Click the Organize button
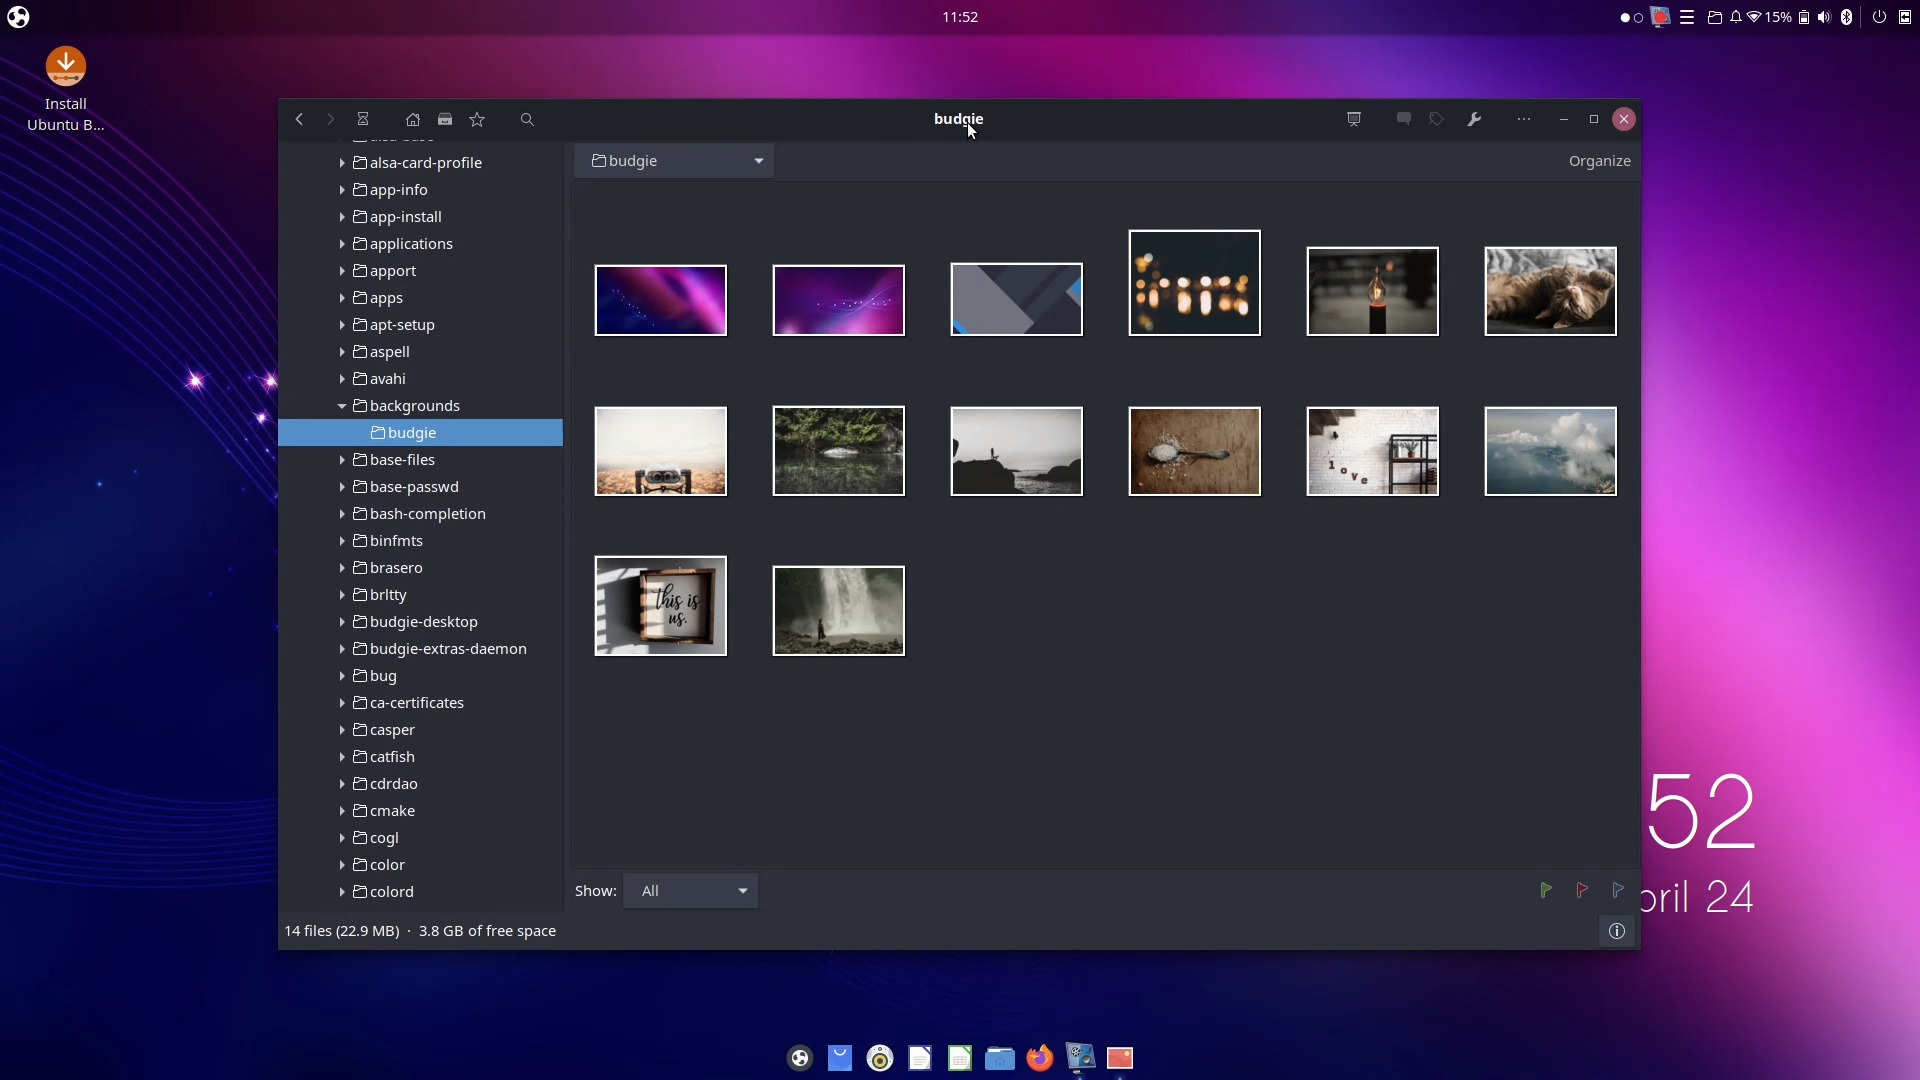Image resolution: width=1920 pixels, height=1080 pixels. [x=1599, y=161]
